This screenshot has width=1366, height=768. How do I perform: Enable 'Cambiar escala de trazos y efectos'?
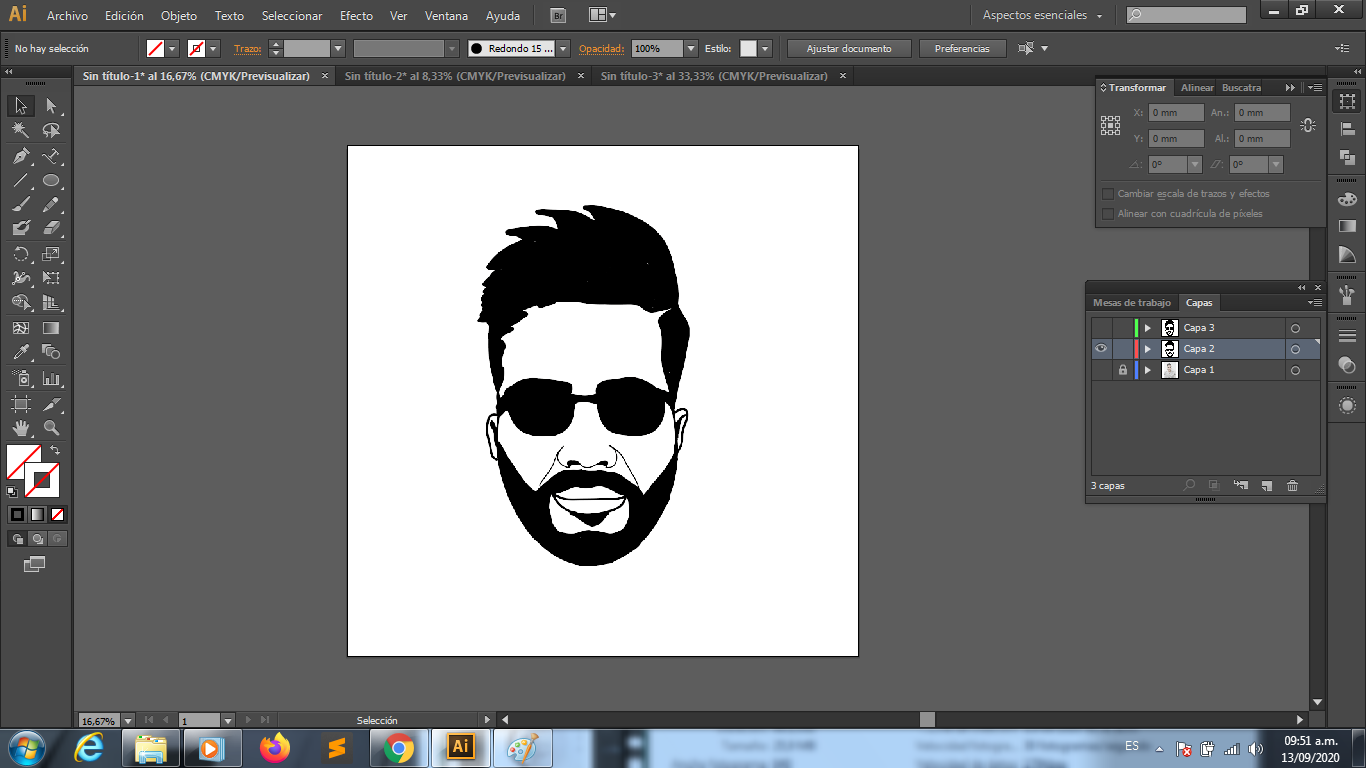(x=1108, y=194)
